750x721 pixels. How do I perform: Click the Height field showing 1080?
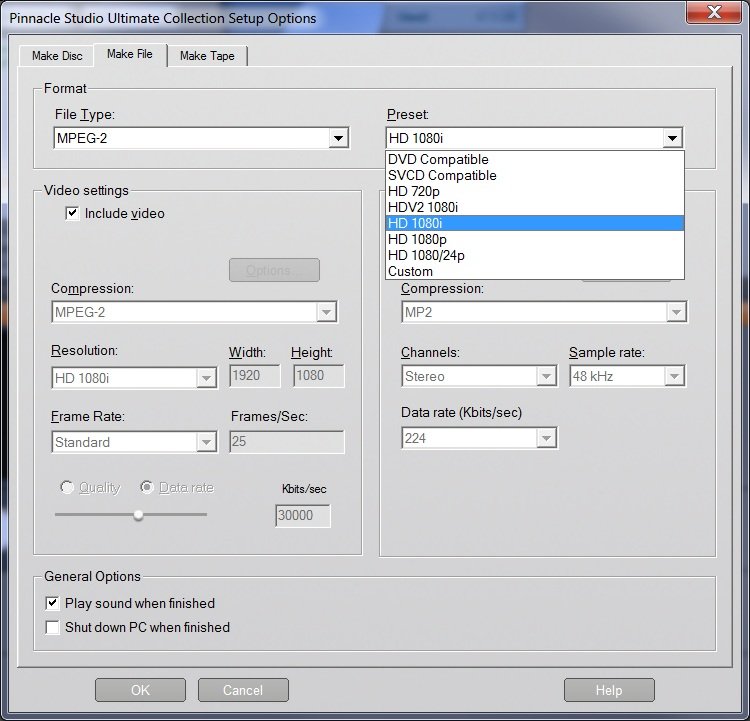coord(318,376)
